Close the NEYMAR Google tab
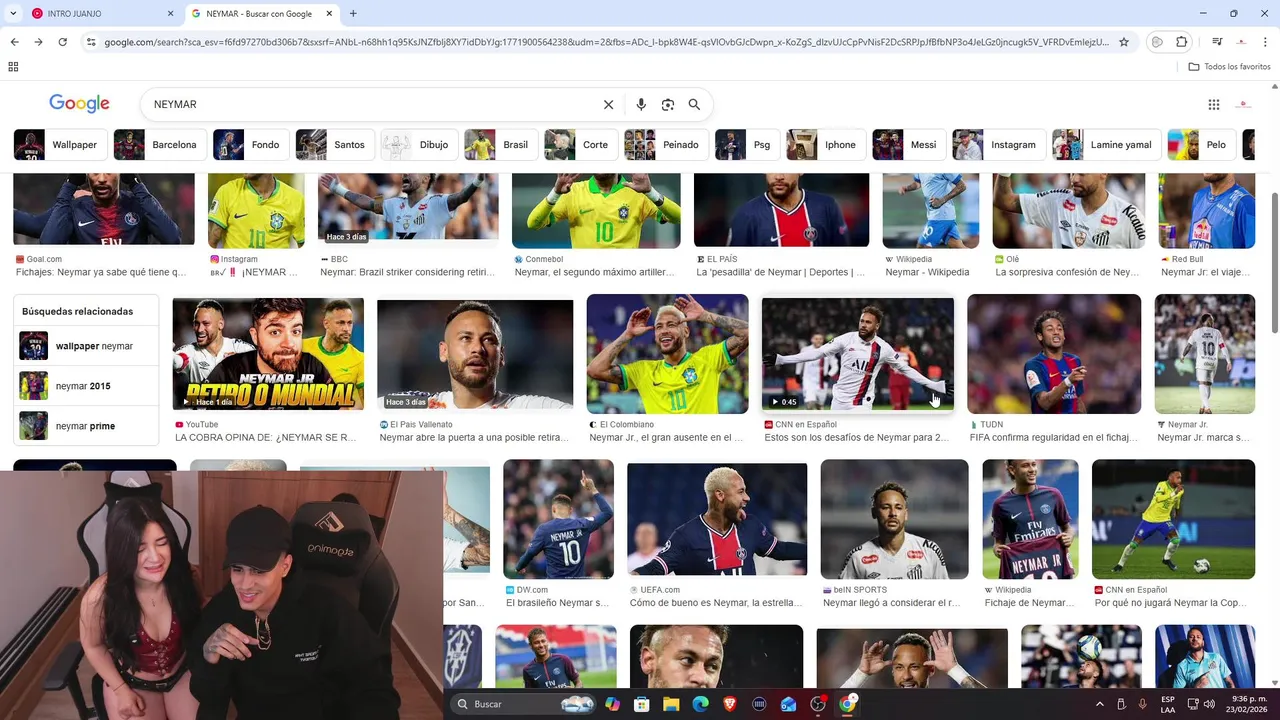 329,14
